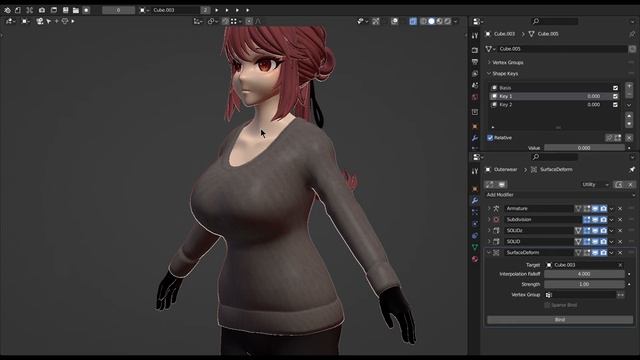Click the frame number field showing 0
The image size is (640, 360).
point(118,10)
